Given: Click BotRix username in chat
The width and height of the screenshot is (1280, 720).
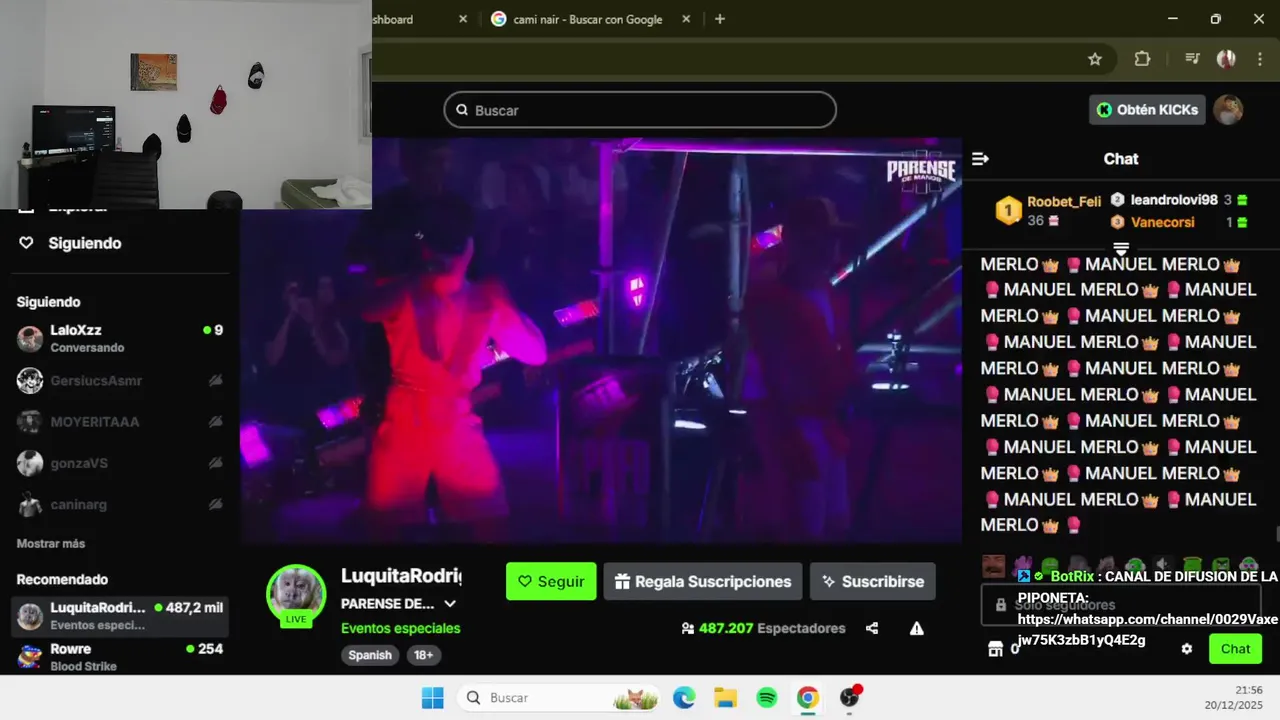Looking at the screenshot, I should (1072, 577).
